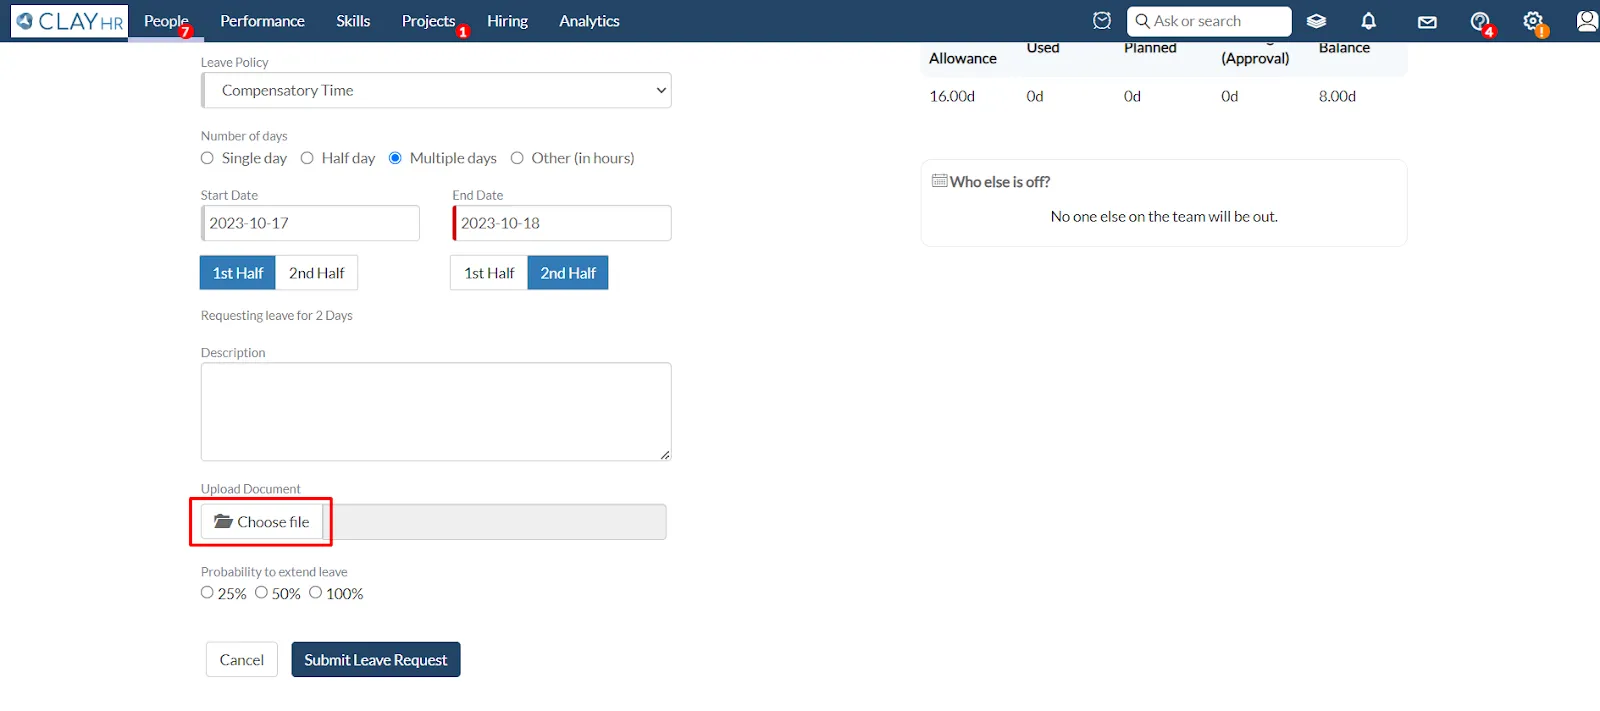This screenshot has height=711, width=1600.
Task: Open the Performance menu
Action: click(262, 21)
